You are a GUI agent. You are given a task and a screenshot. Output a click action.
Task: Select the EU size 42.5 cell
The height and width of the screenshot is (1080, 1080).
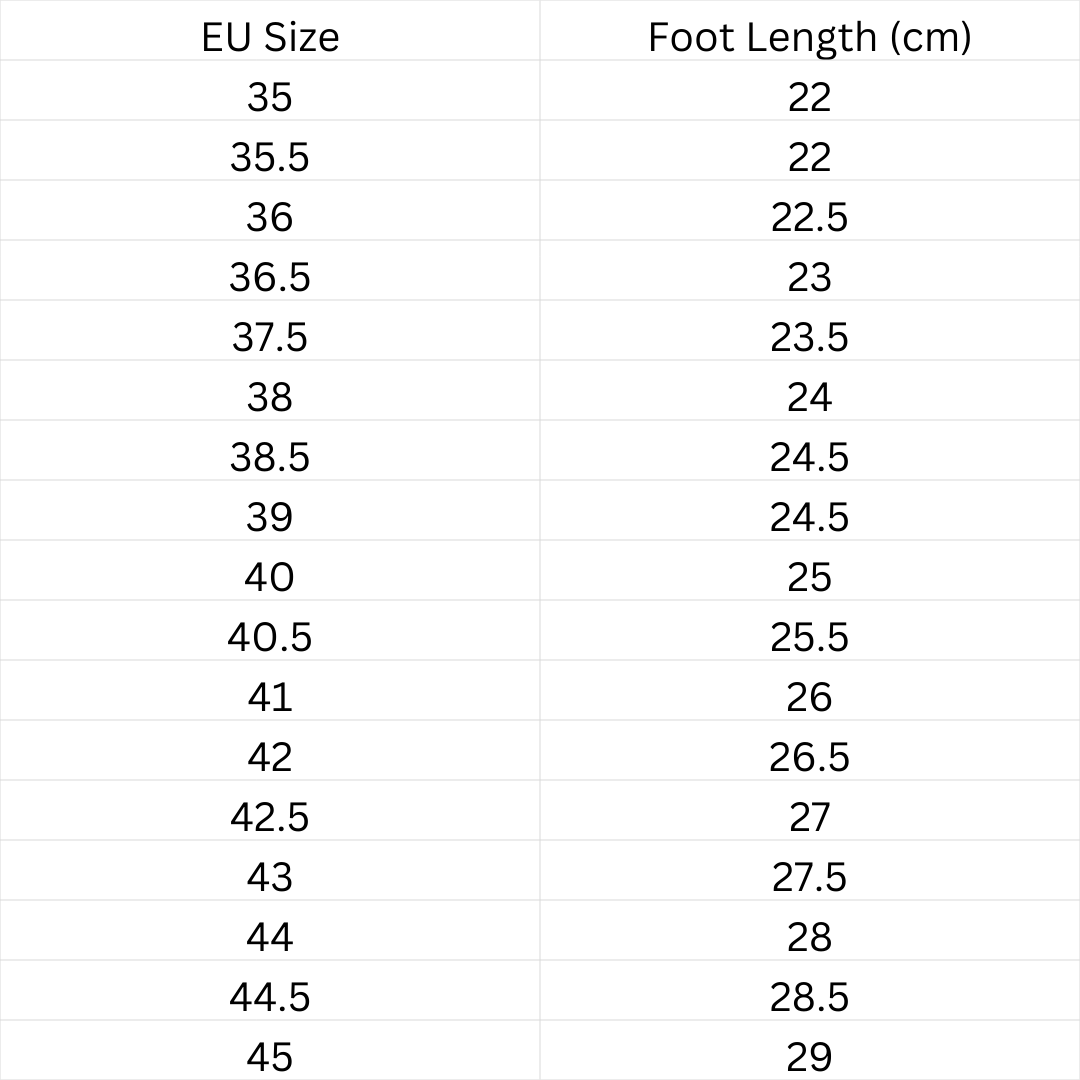(x=270, y=817)
